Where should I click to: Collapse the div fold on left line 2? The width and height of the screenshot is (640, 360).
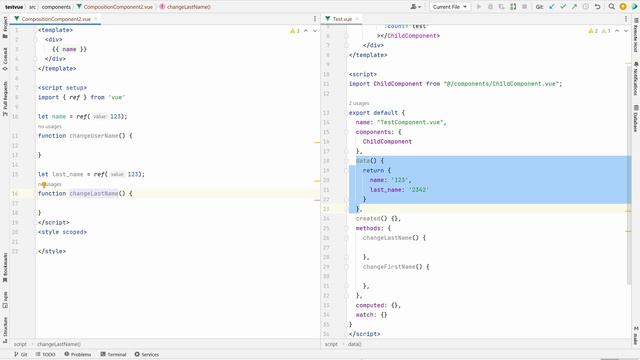[35, 40]
